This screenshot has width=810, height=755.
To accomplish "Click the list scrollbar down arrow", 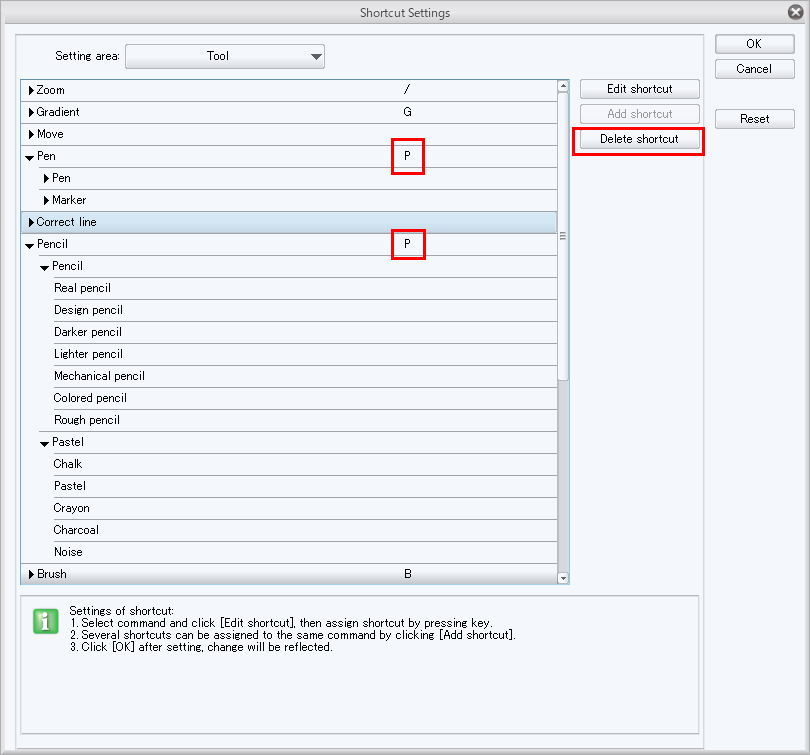I will 562,578.
